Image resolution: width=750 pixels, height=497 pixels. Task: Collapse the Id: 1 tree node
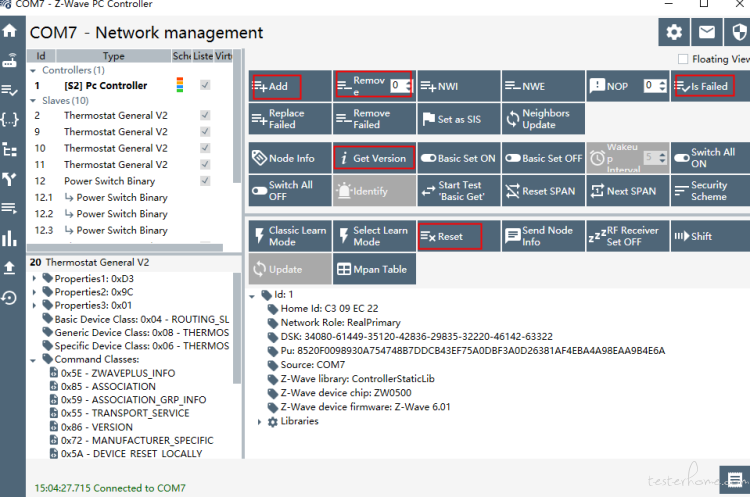[252, 296]
